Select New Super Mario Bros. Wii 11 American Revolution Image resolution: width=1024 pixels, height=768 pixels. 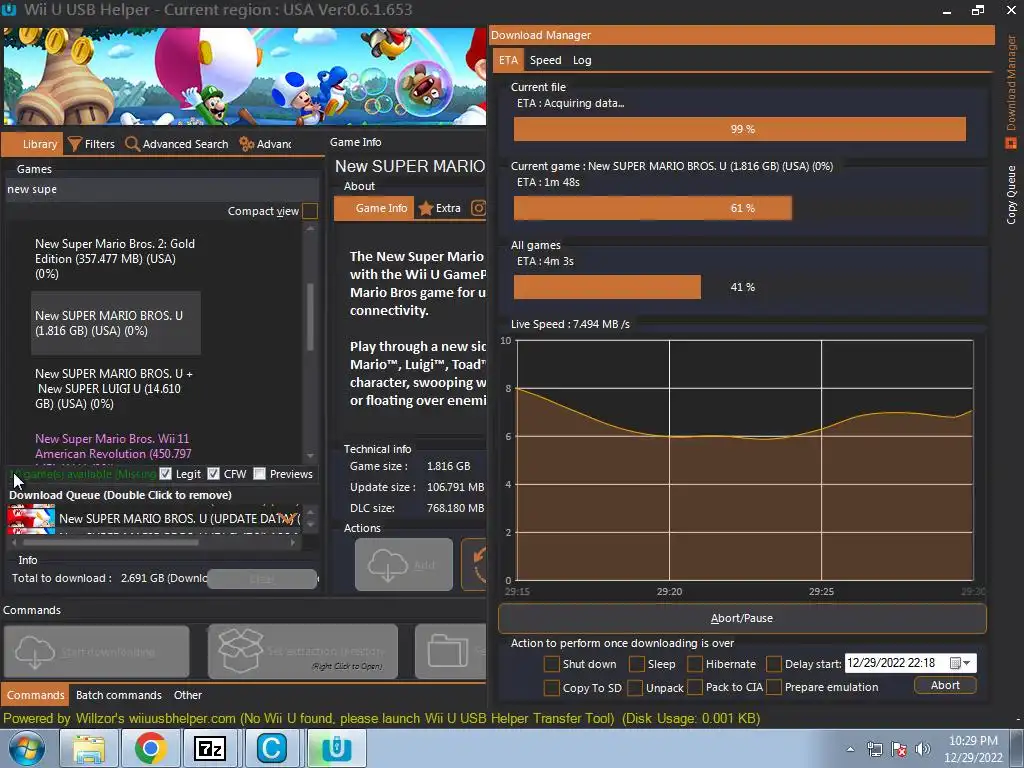116,447
